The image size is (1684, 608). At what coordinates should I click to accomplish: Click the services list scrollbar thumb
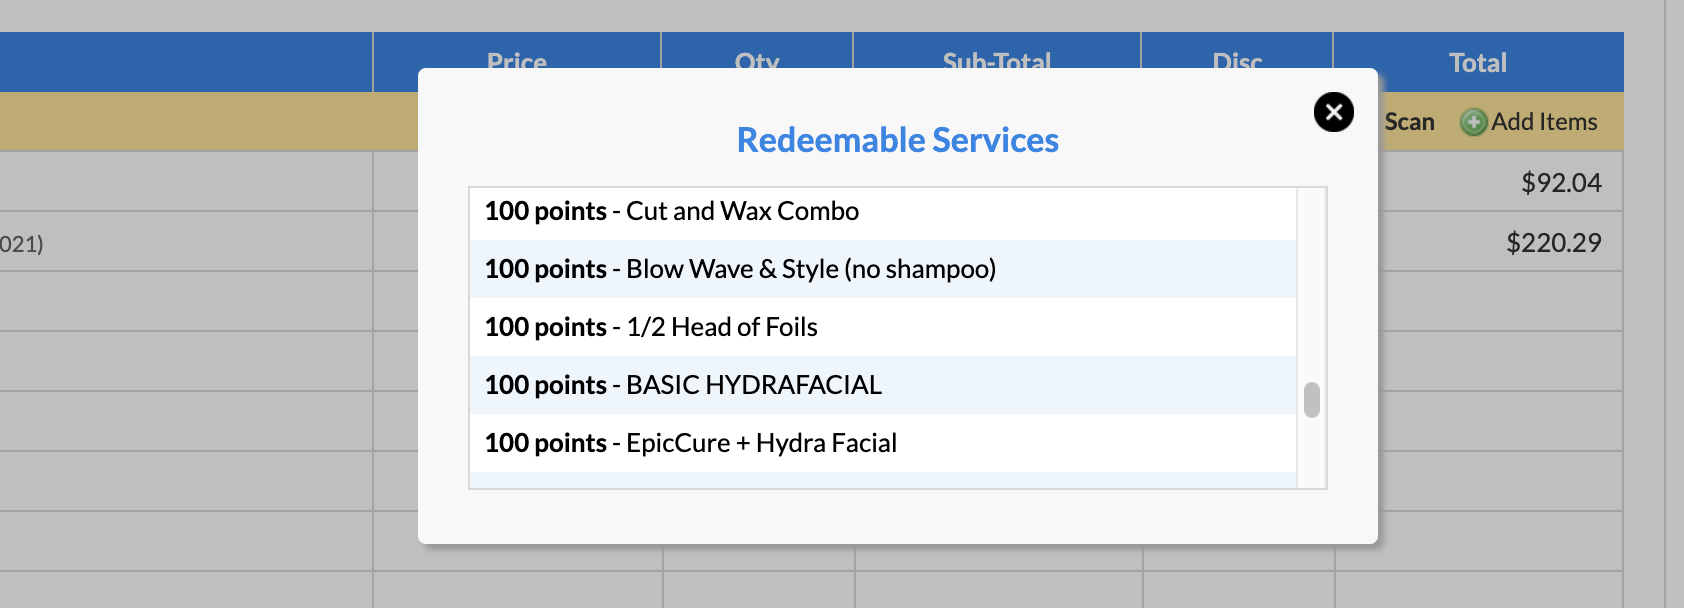pos(1312,400)
